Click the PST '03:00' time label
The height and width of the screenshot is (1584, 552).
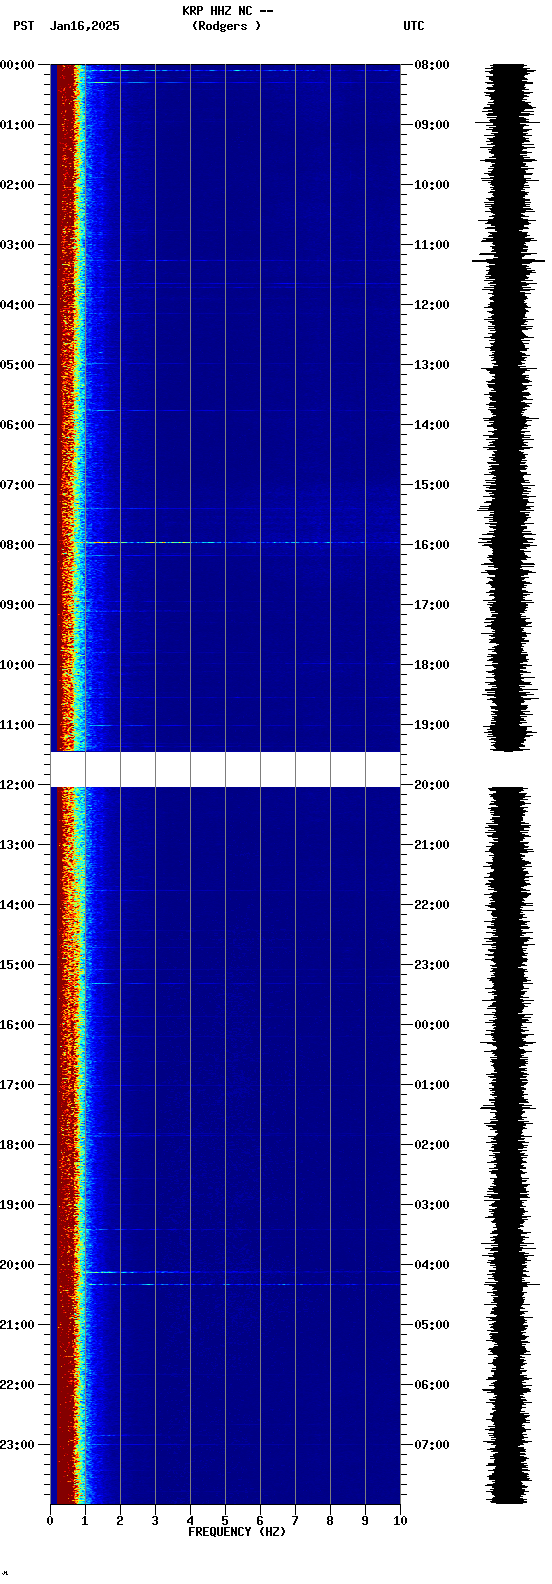pyautogui.click(x=18, y=245)
